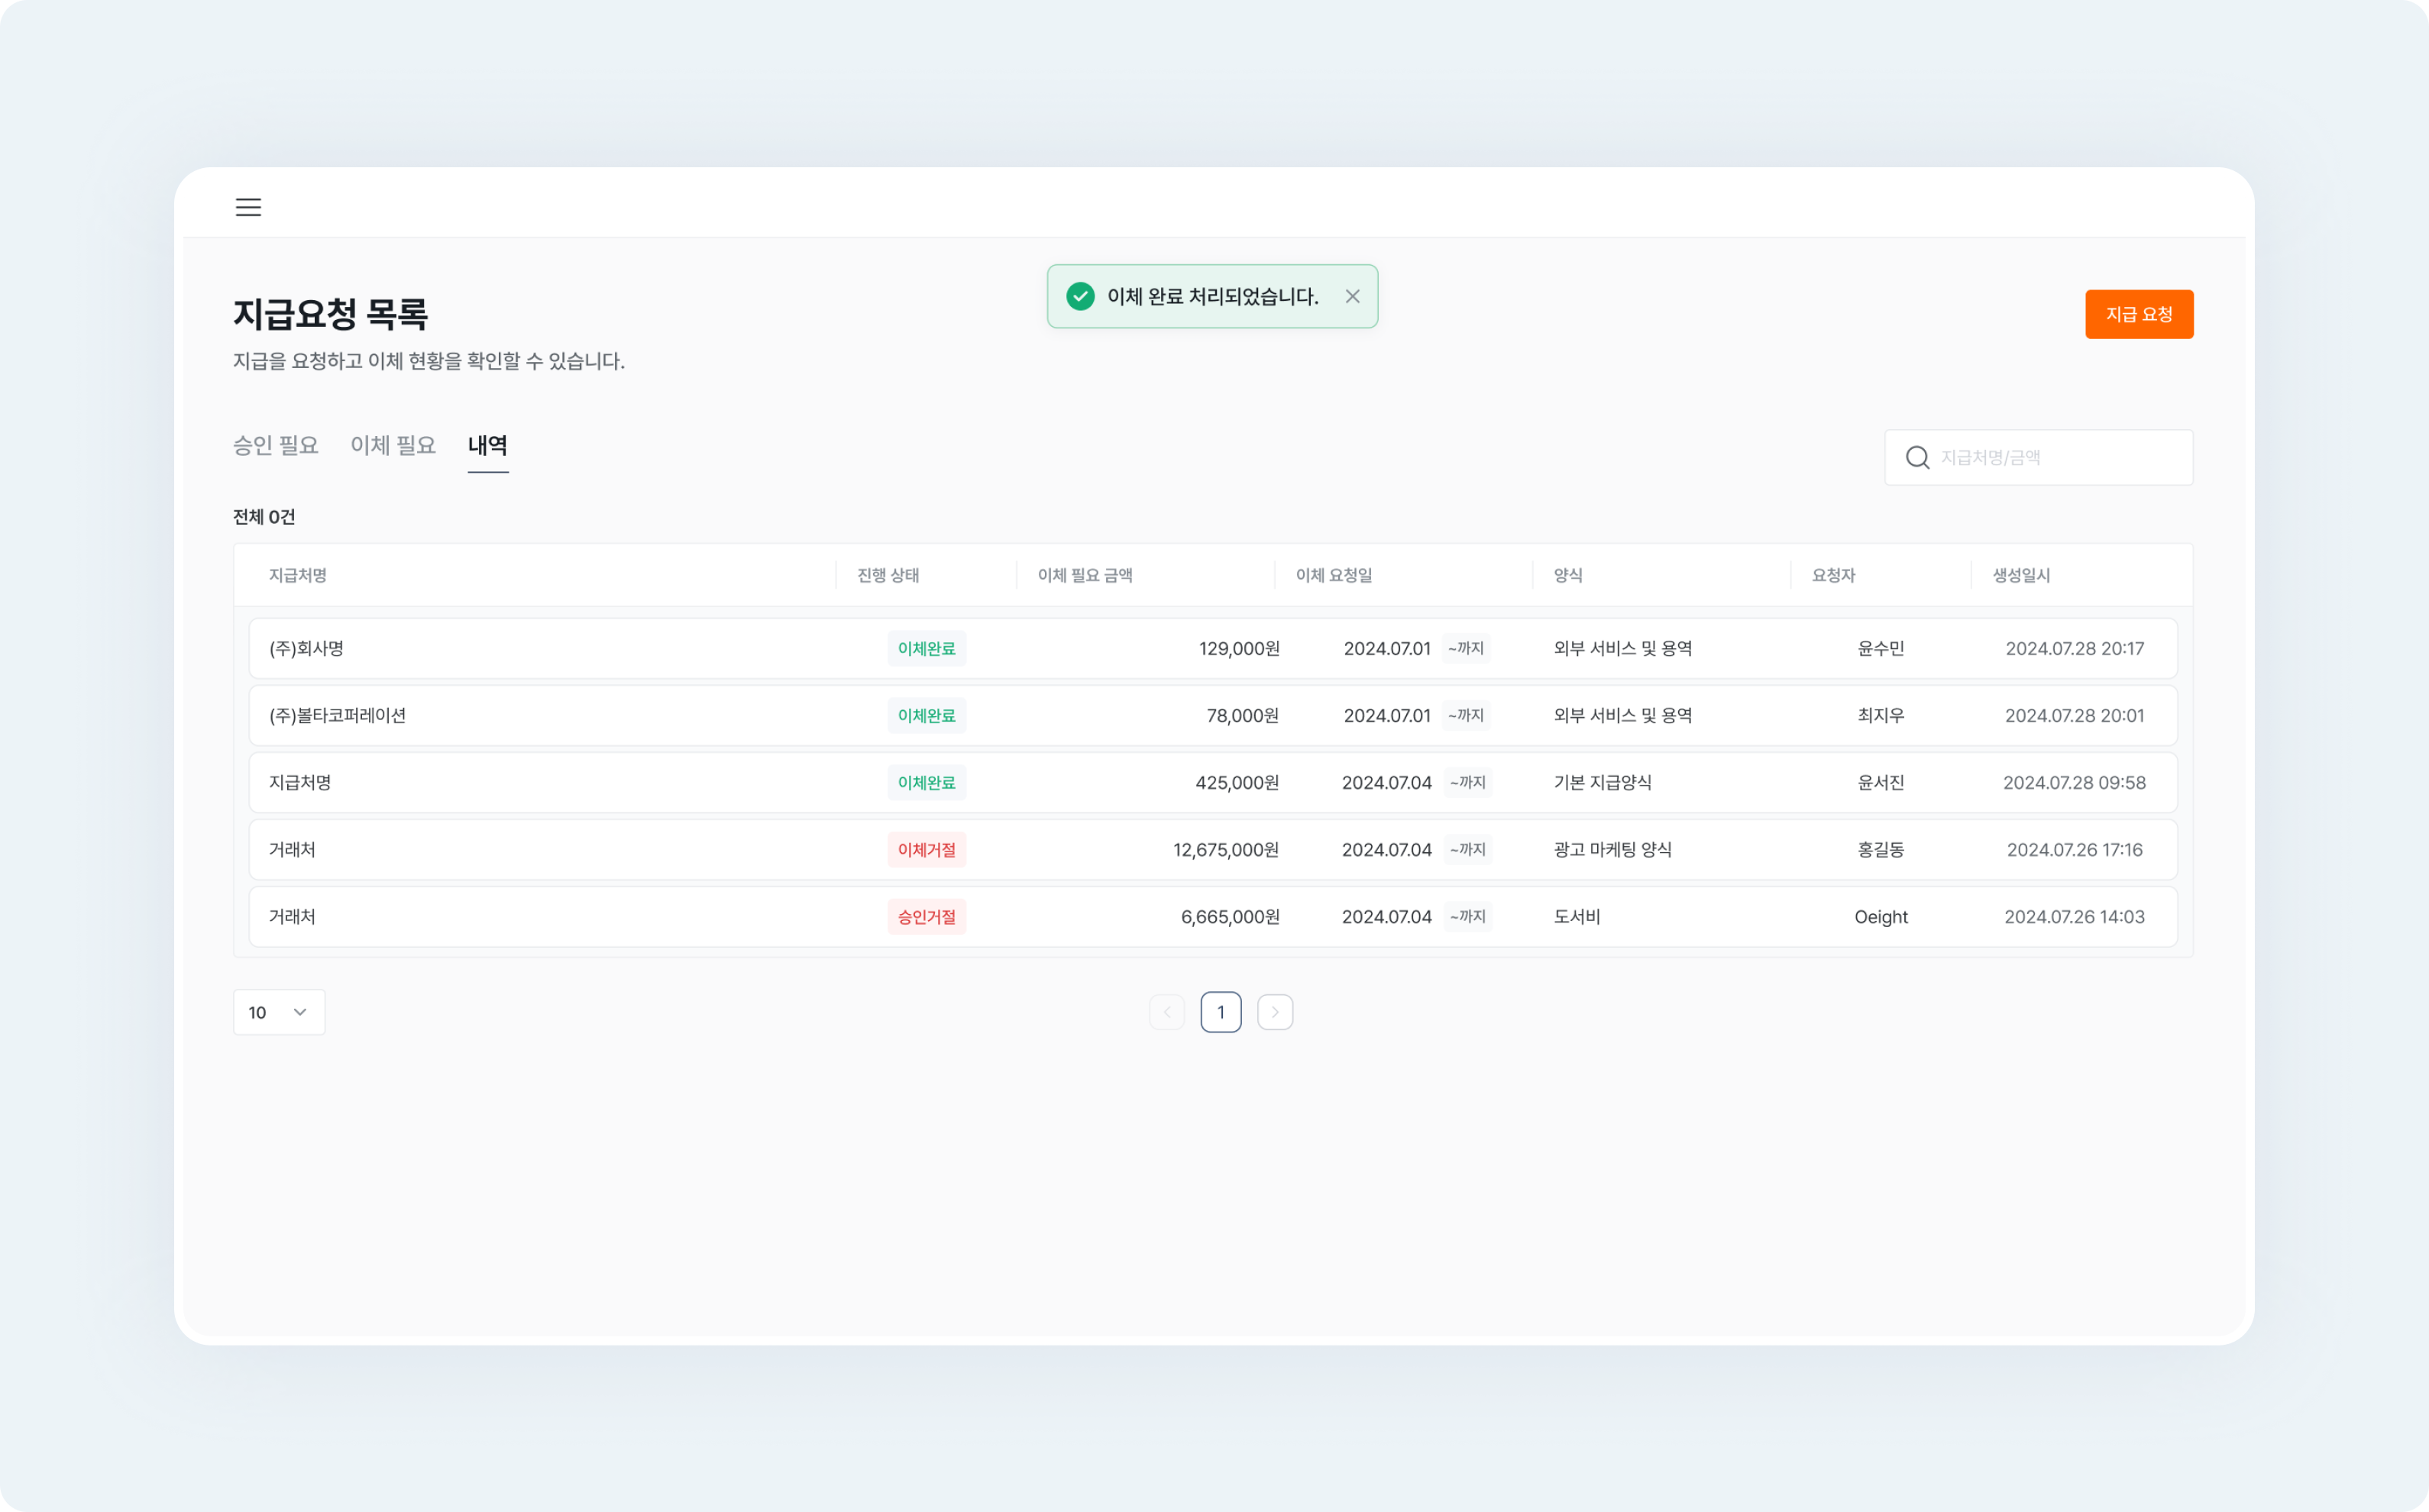The height and width of the screenshot is (1512, 2429).
Task: Click the 이체완료 status badge for (주)회사명
Action: 926,648
